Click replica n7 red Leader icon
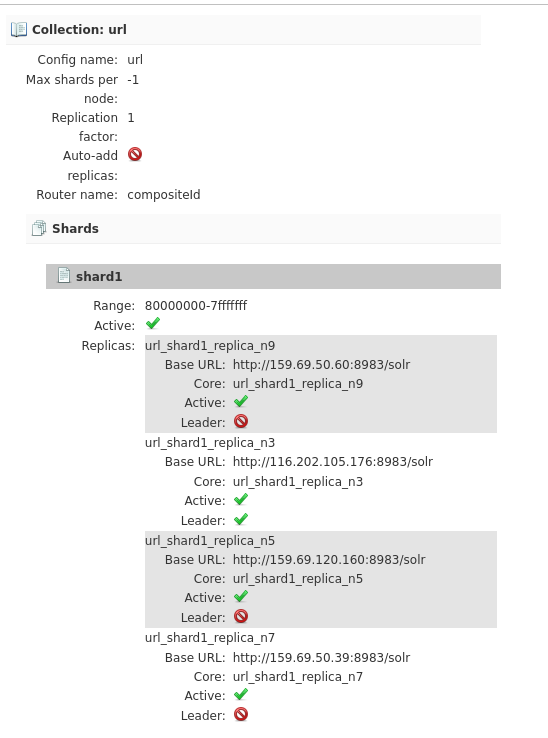The width and height of the screenshot is (548, 738). [241, 714]
